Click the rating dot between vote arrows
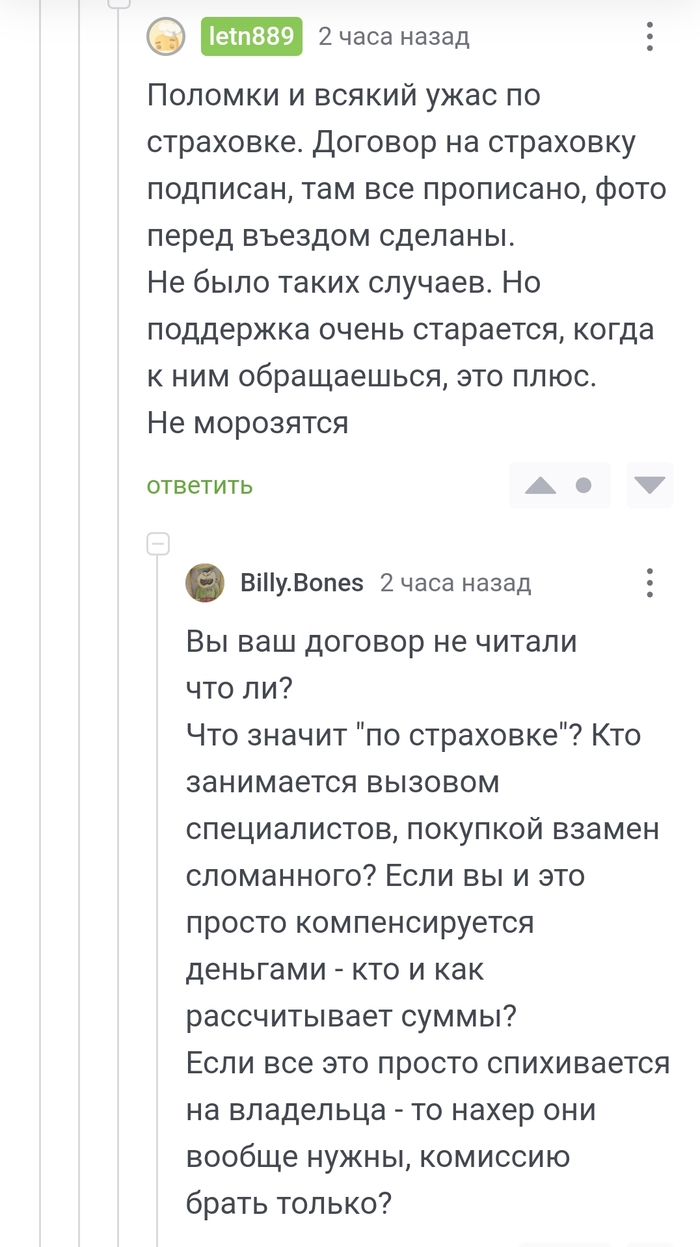700x1247 pixels. coord(584,486)
